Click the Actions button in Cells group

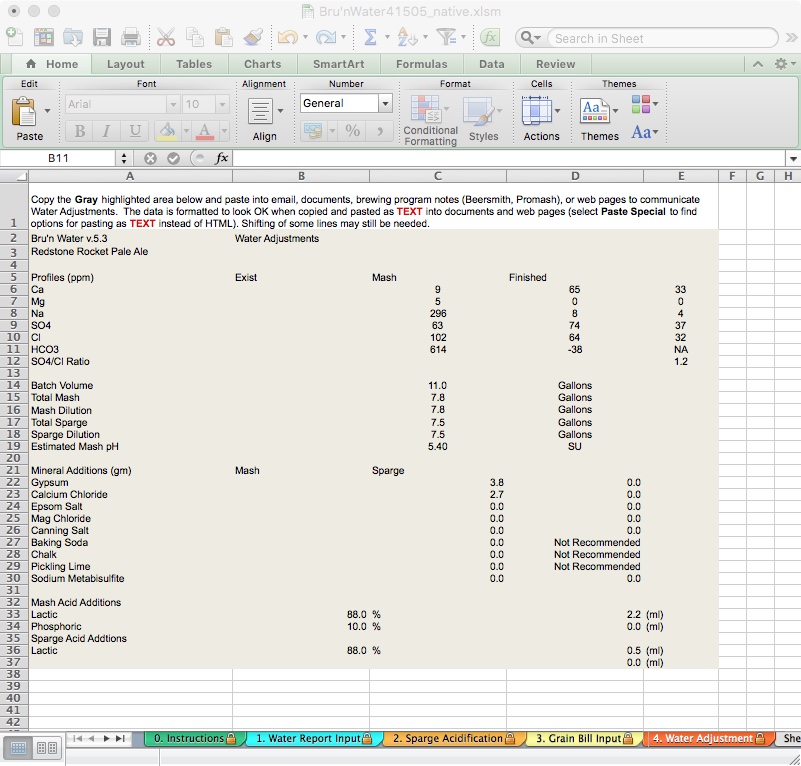pyautogui.click(x=541, y=117)
